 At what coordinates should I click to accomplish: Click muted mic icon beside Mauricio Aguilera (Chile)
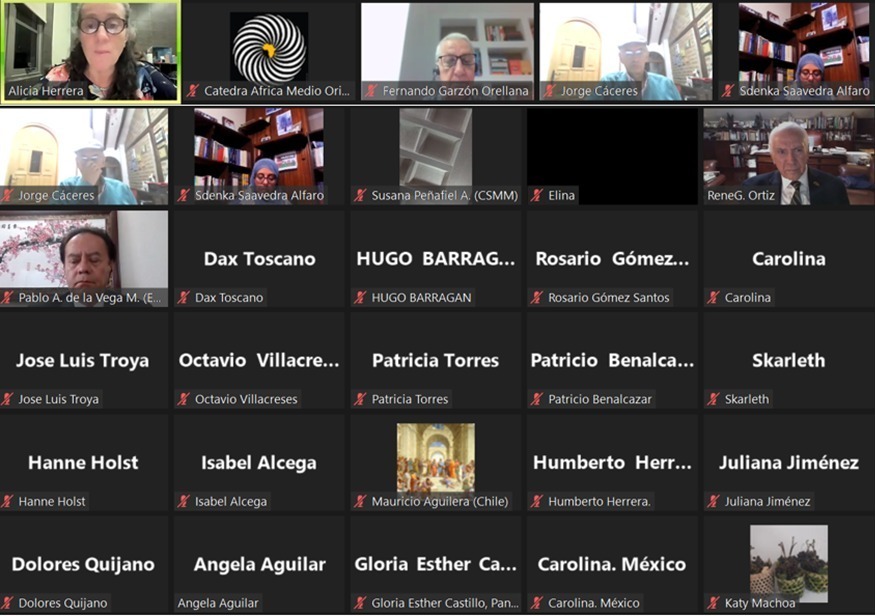[360, 501]
